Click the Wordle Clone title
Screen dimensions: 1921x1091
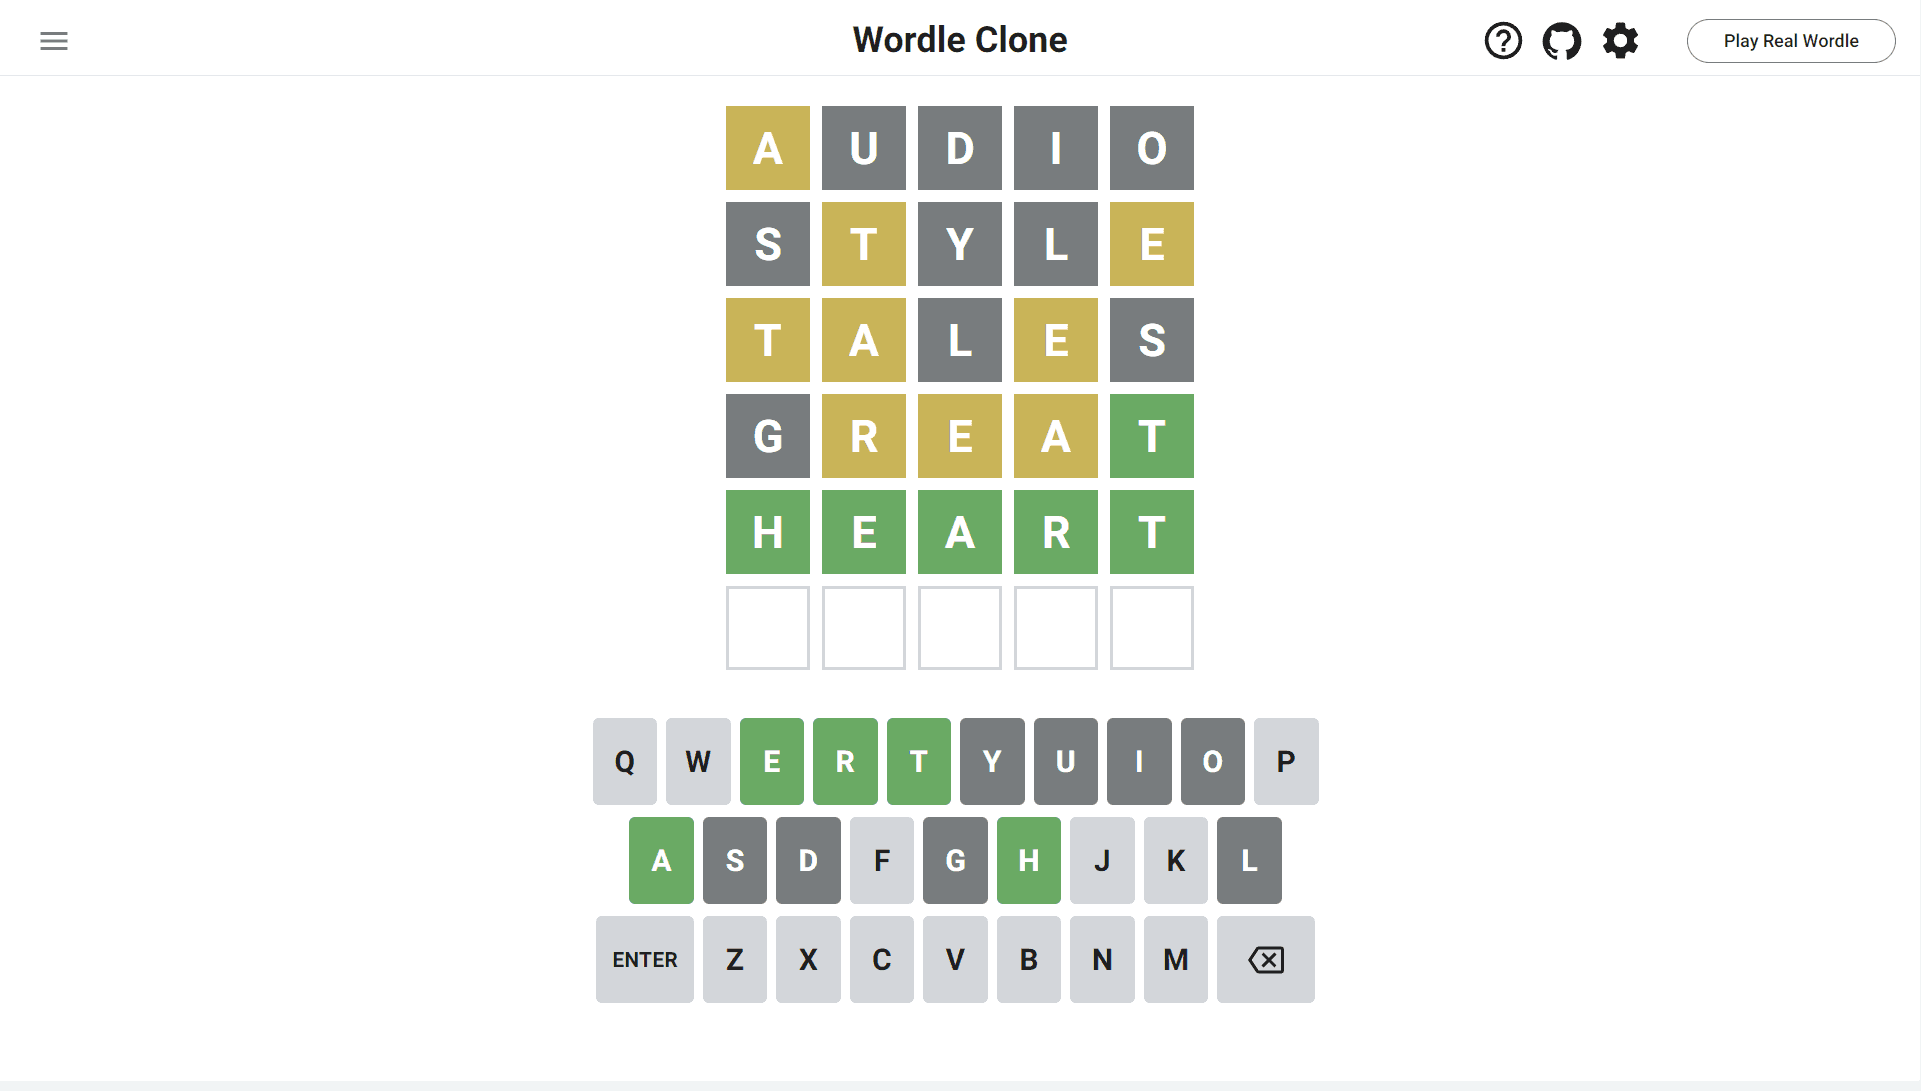click(x=960, y=40)
